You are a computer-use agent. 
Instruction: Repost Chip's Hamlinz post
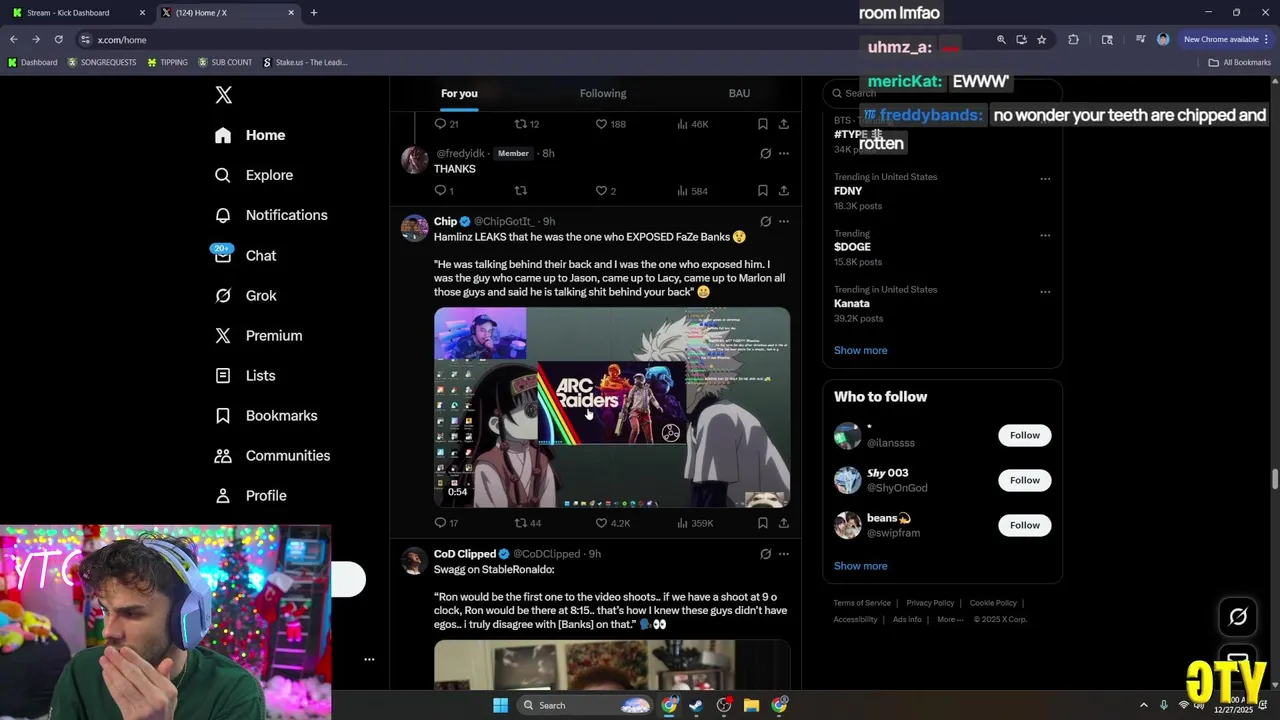pos(527,523)
